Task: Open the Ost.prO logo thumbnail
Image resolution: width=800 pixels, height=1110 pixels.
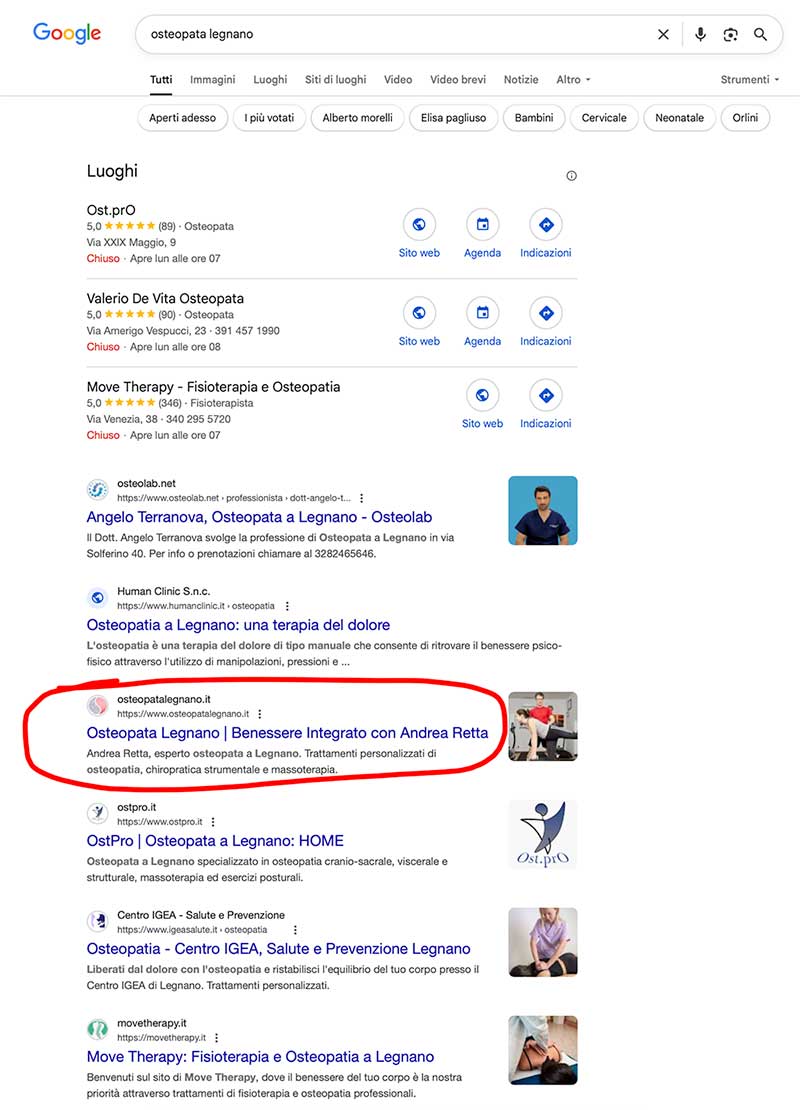Action: pyautogui.click(x=543, y=835)
